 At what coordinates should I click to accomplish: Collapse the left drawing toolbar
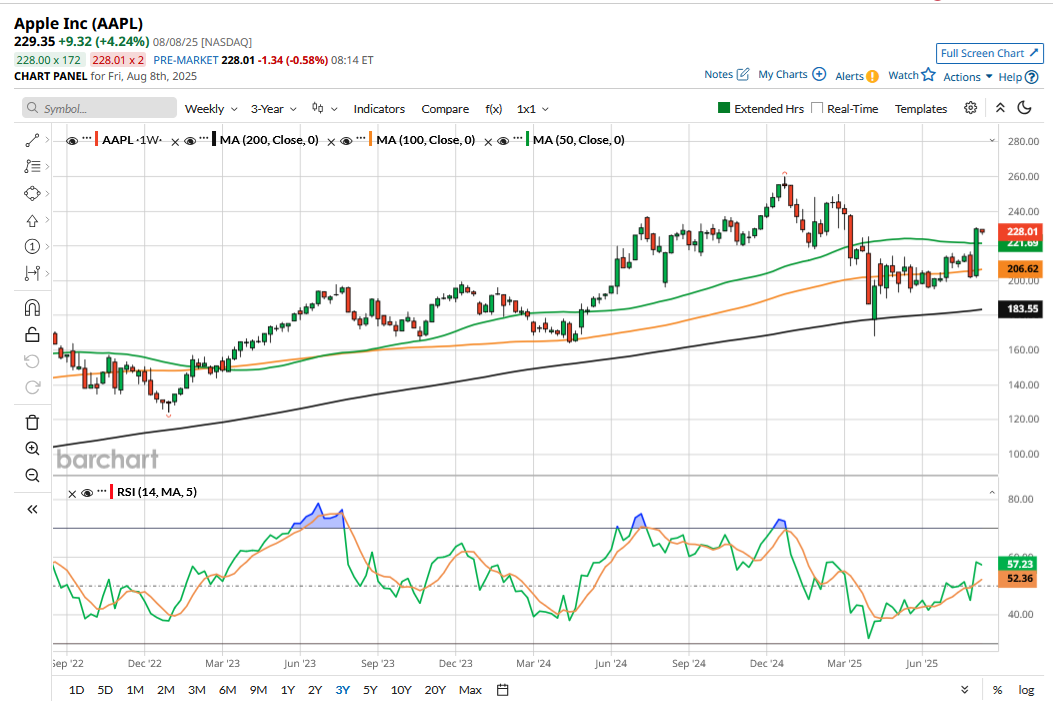(x=32, y=509)
